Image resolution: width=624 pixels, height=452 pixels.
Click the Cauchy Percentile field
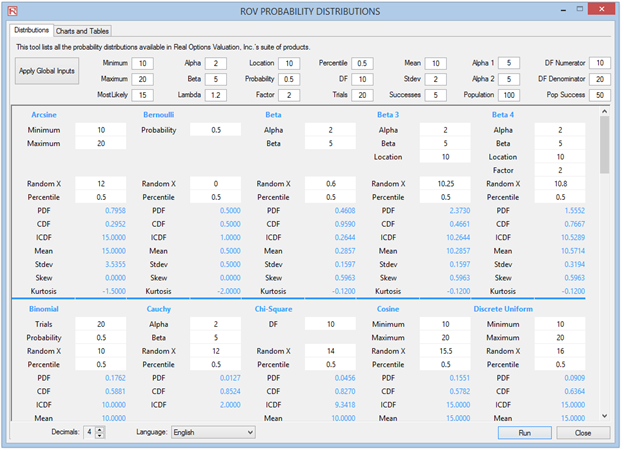coord(216,365)
